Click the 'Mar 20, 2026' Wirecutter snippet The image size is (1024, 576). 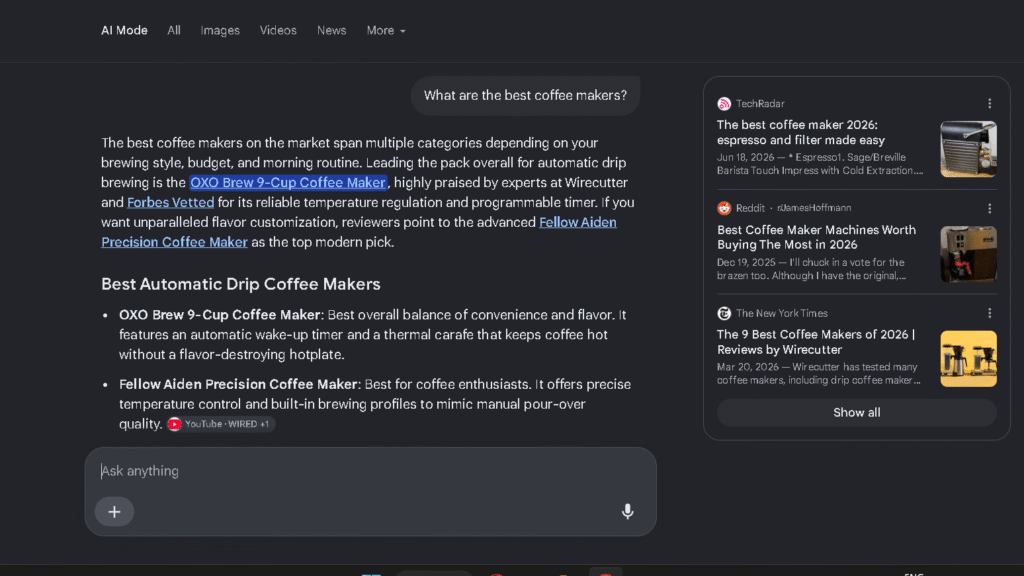[x=818, y=374]
